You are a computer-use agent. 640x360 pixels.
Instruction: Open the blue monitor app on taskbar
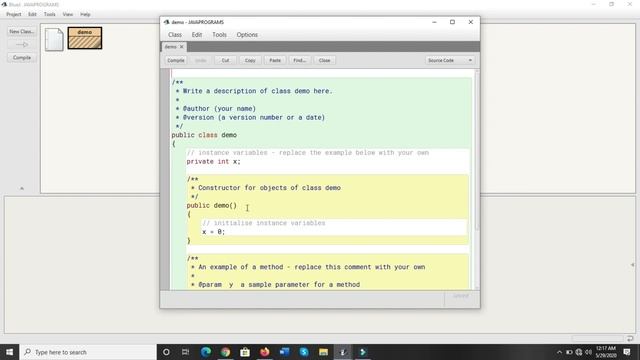pos(284,352)
